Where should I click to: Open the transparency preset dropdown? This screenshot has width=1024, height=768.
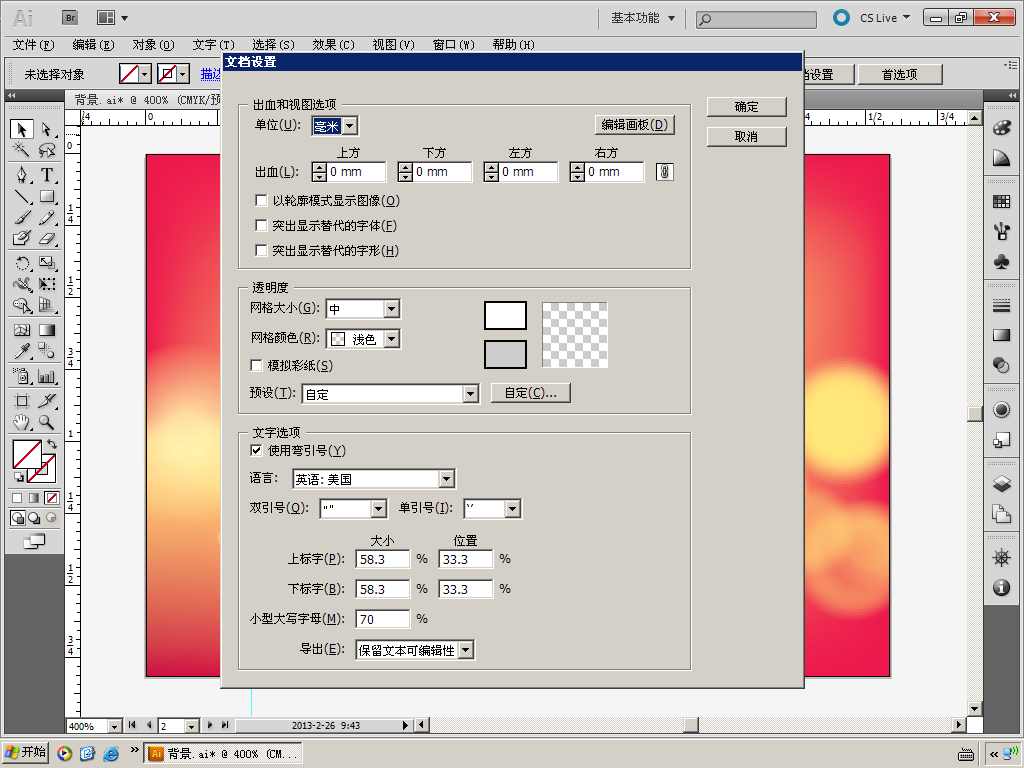click(x=390, y=394)
